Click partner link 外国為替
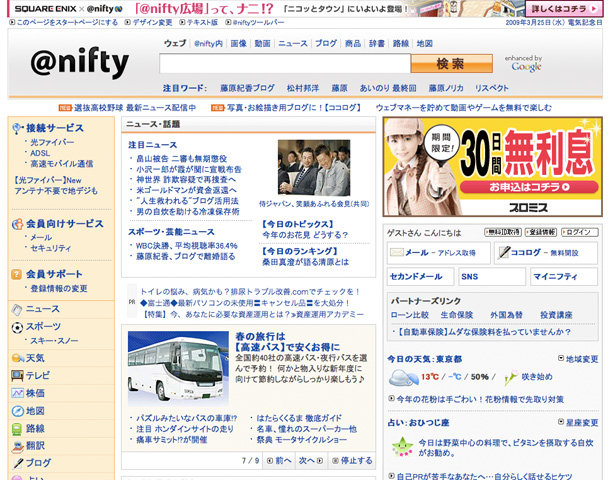 click(506, 315)
